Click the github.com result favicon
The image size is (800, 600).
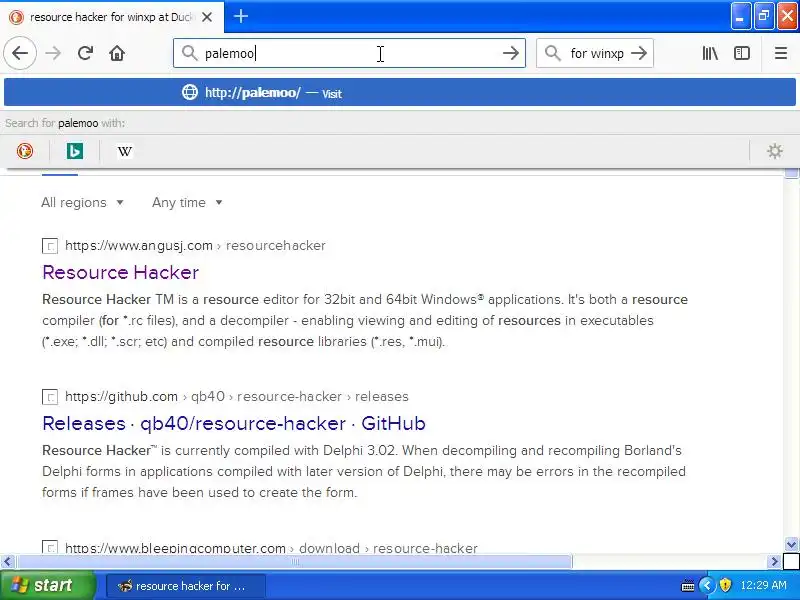[x=49, y=397]
